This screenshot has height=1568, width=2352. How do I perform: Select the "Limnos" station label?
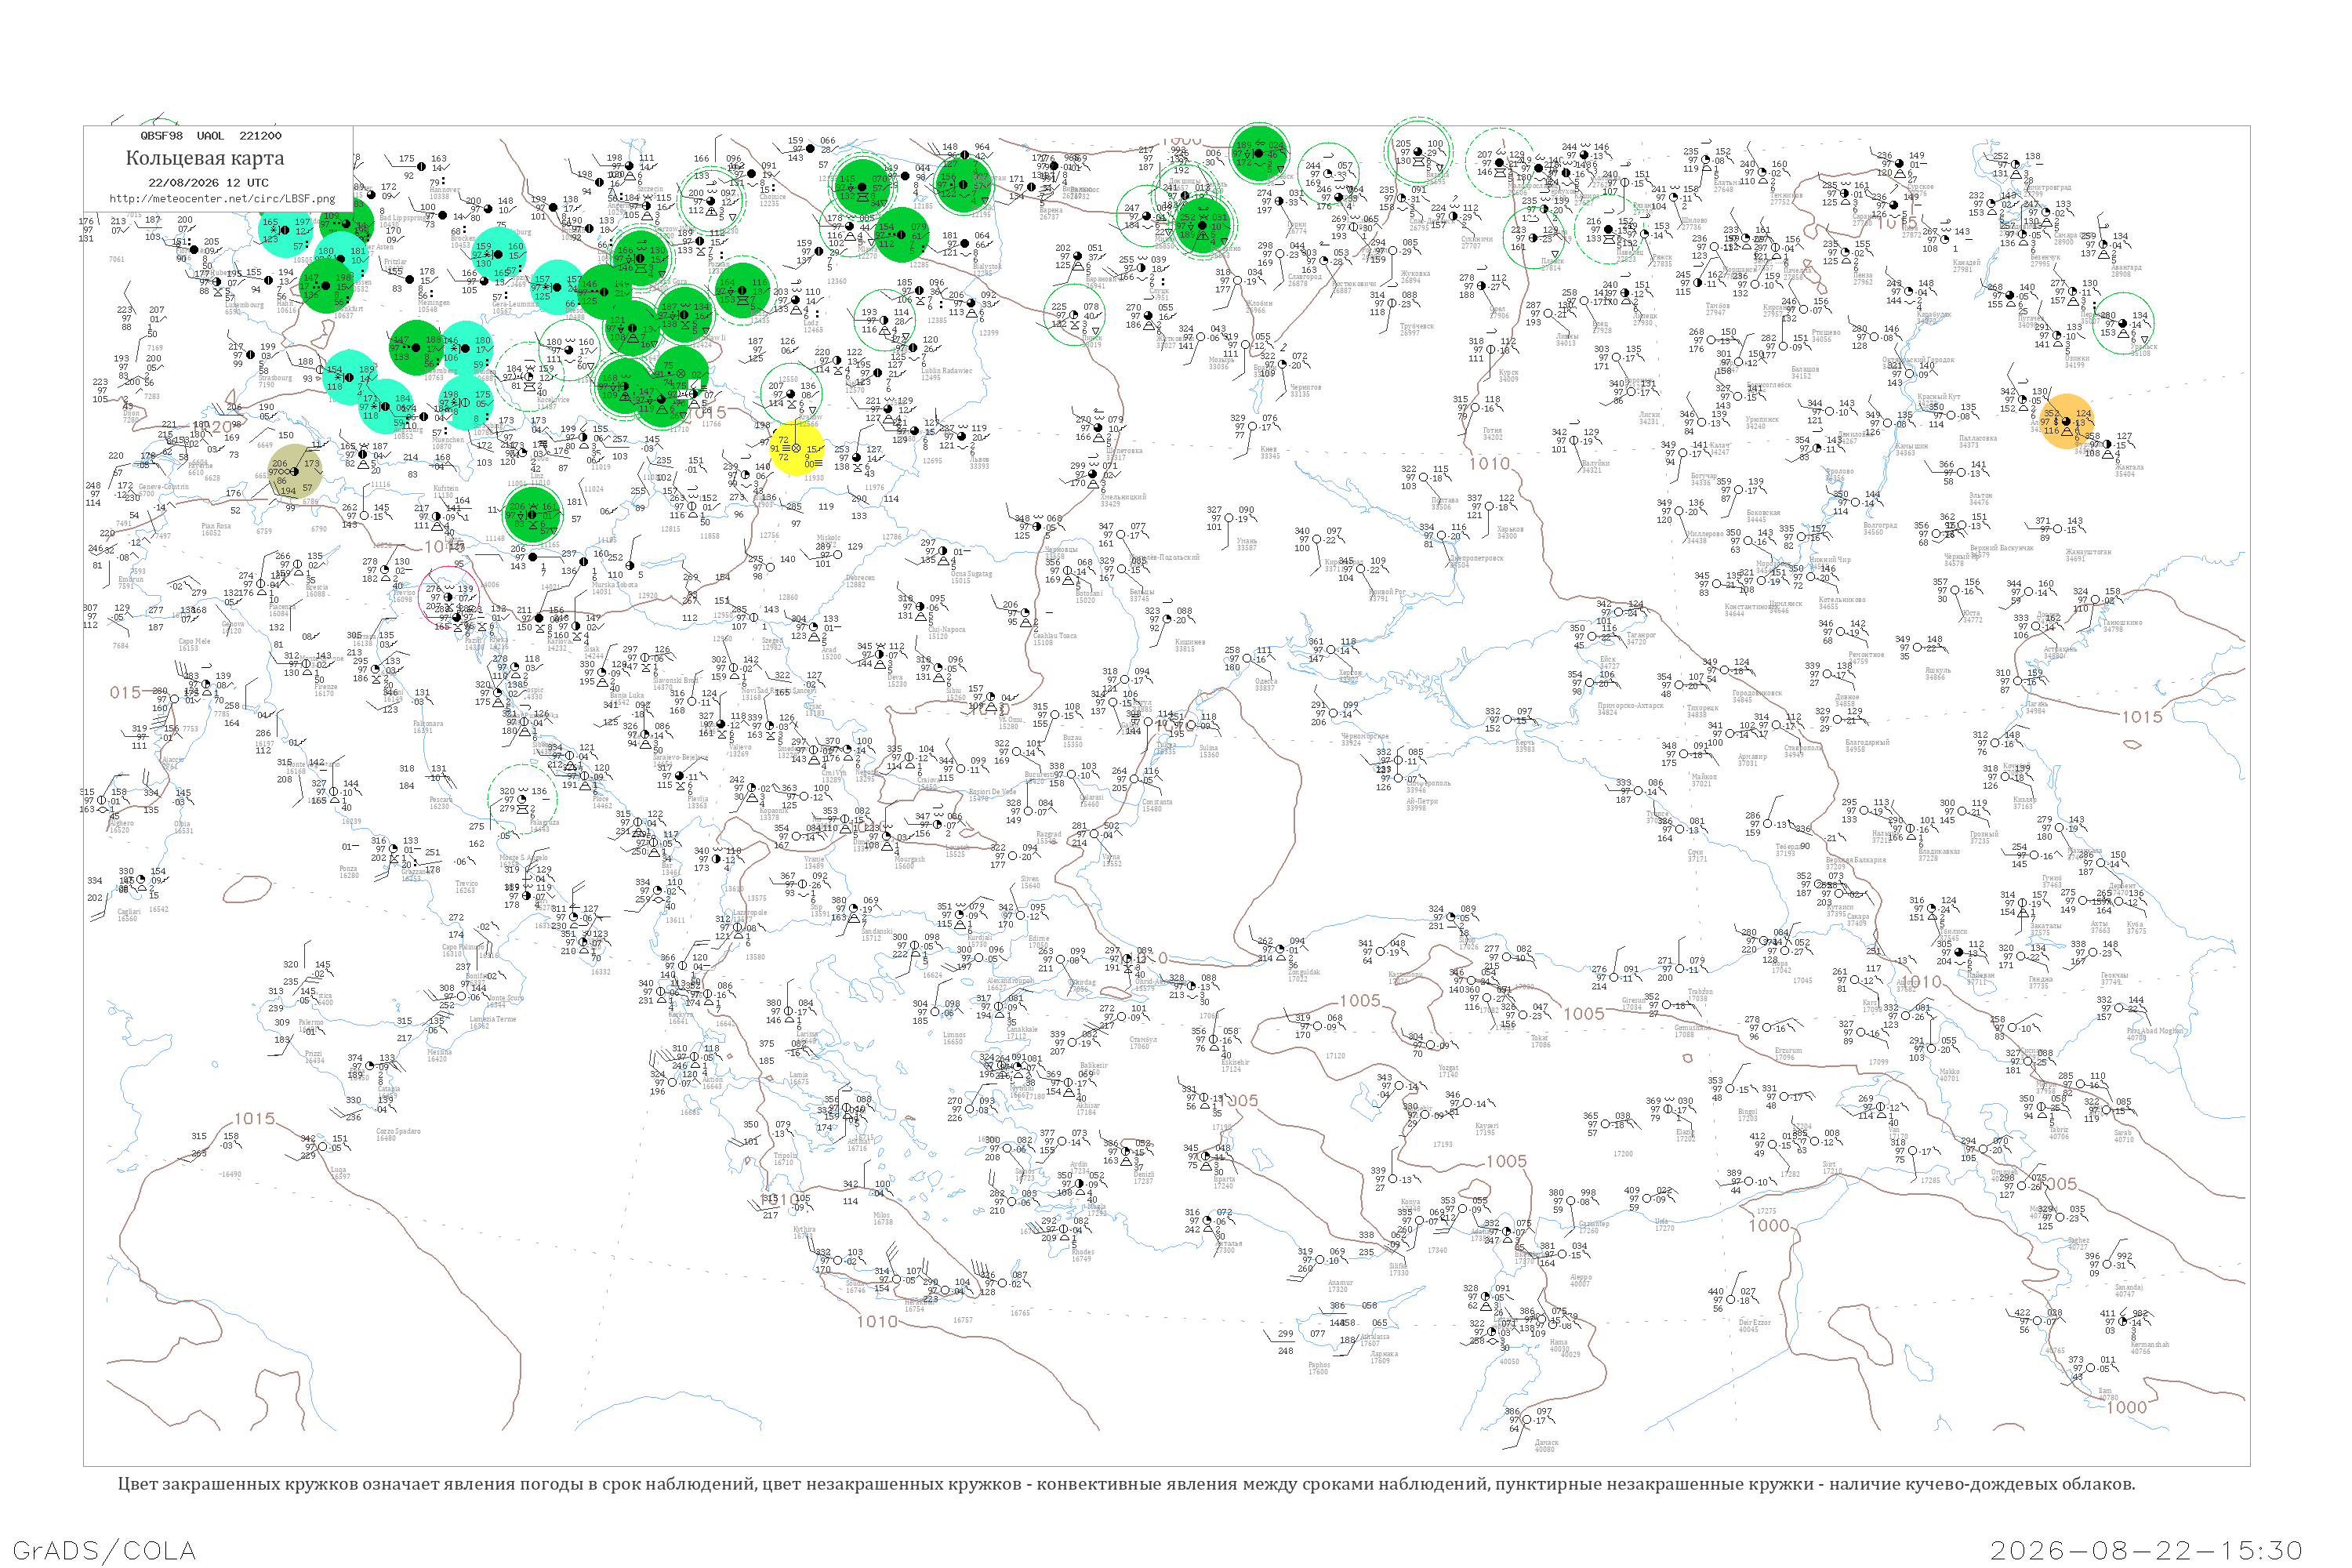point(954,1034)
